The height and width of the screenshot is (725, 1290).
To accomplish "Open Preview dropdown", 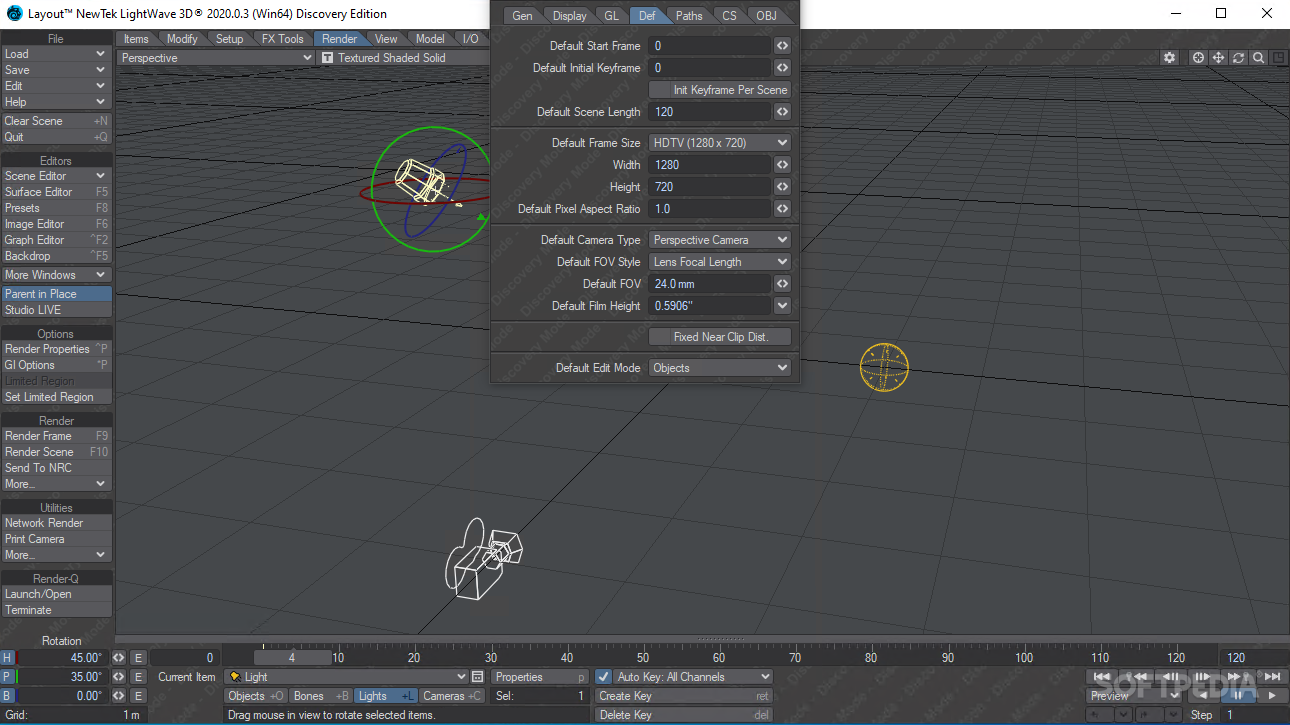I will point(1134,695).
